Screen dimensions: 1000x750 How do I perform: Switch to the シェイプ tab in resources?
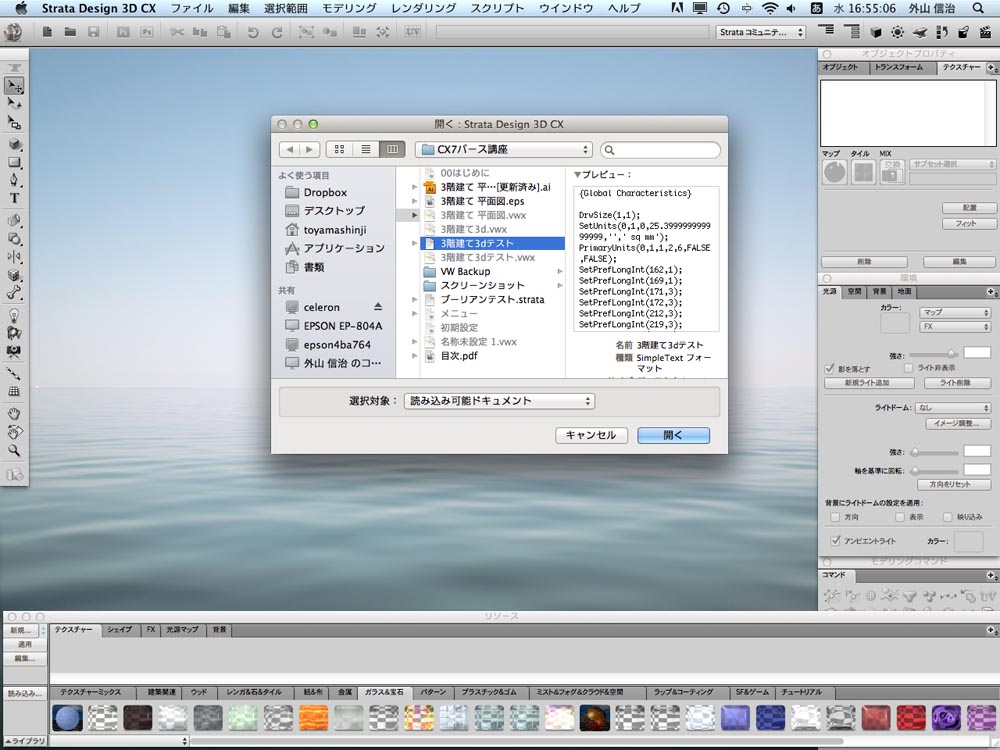coord(119,629)
